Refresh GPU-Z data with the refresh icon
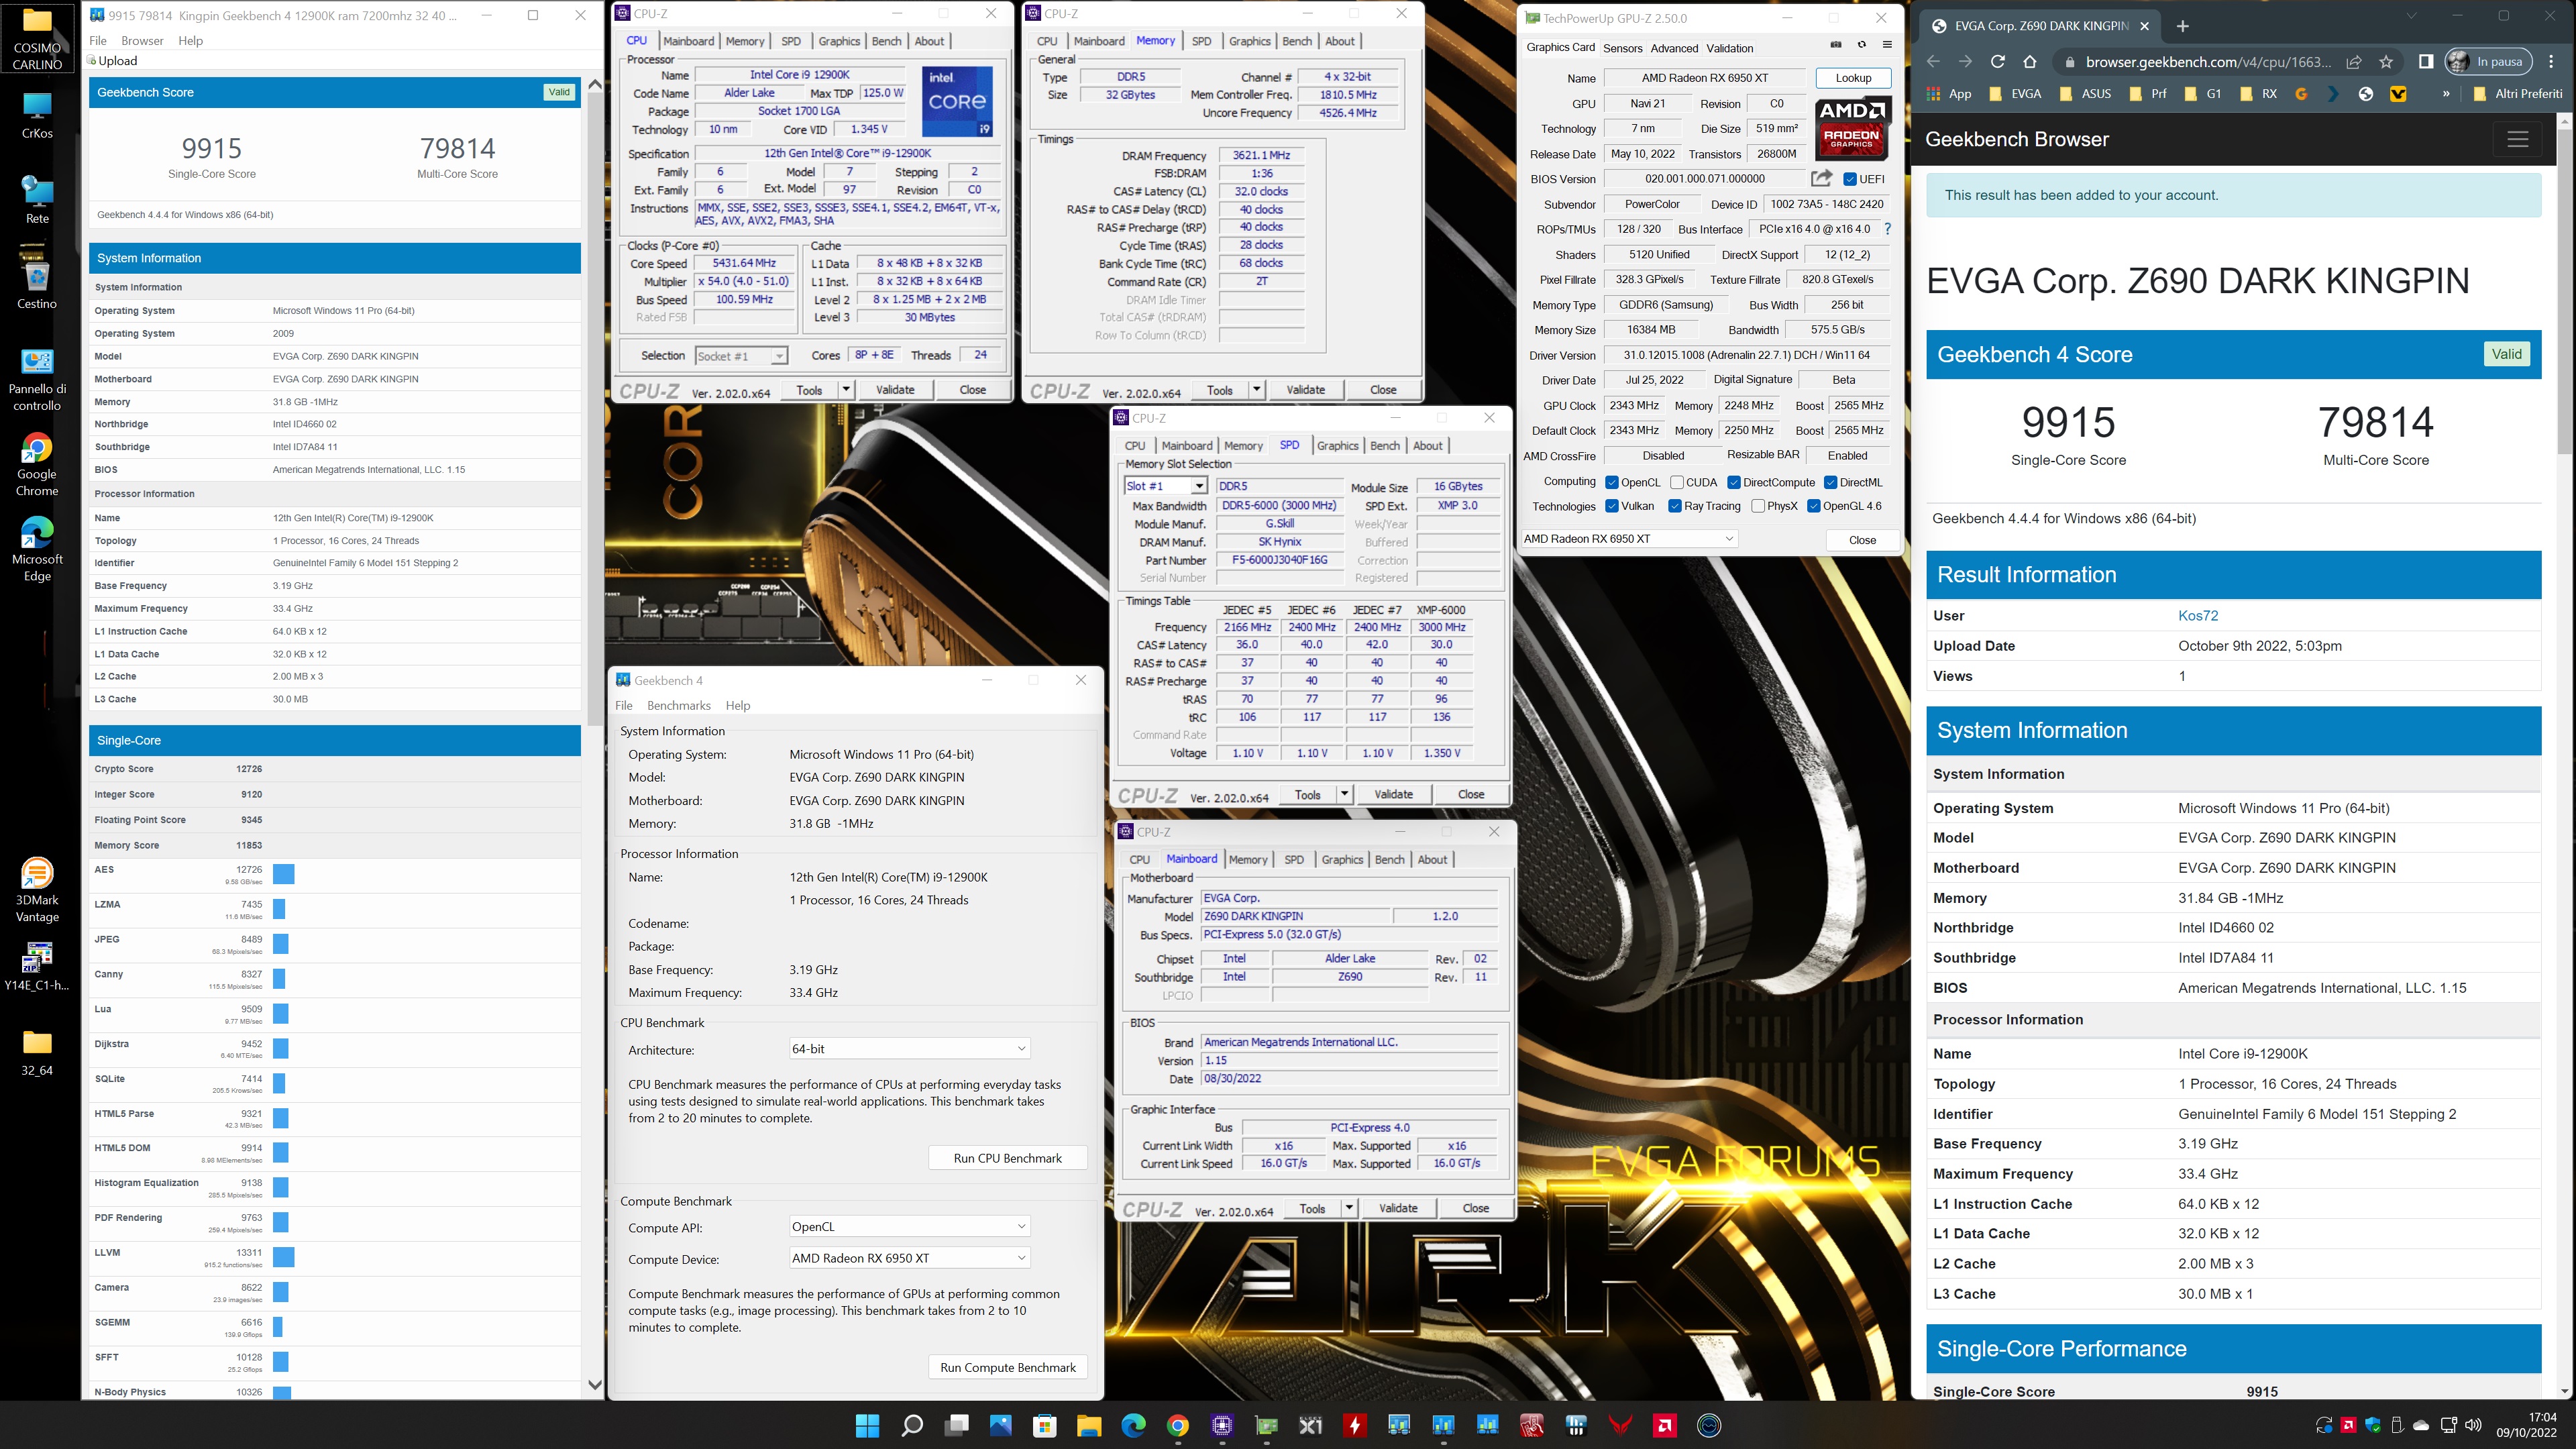Viewport: 2576px width, 1449px height. [x=1861, y=45]
